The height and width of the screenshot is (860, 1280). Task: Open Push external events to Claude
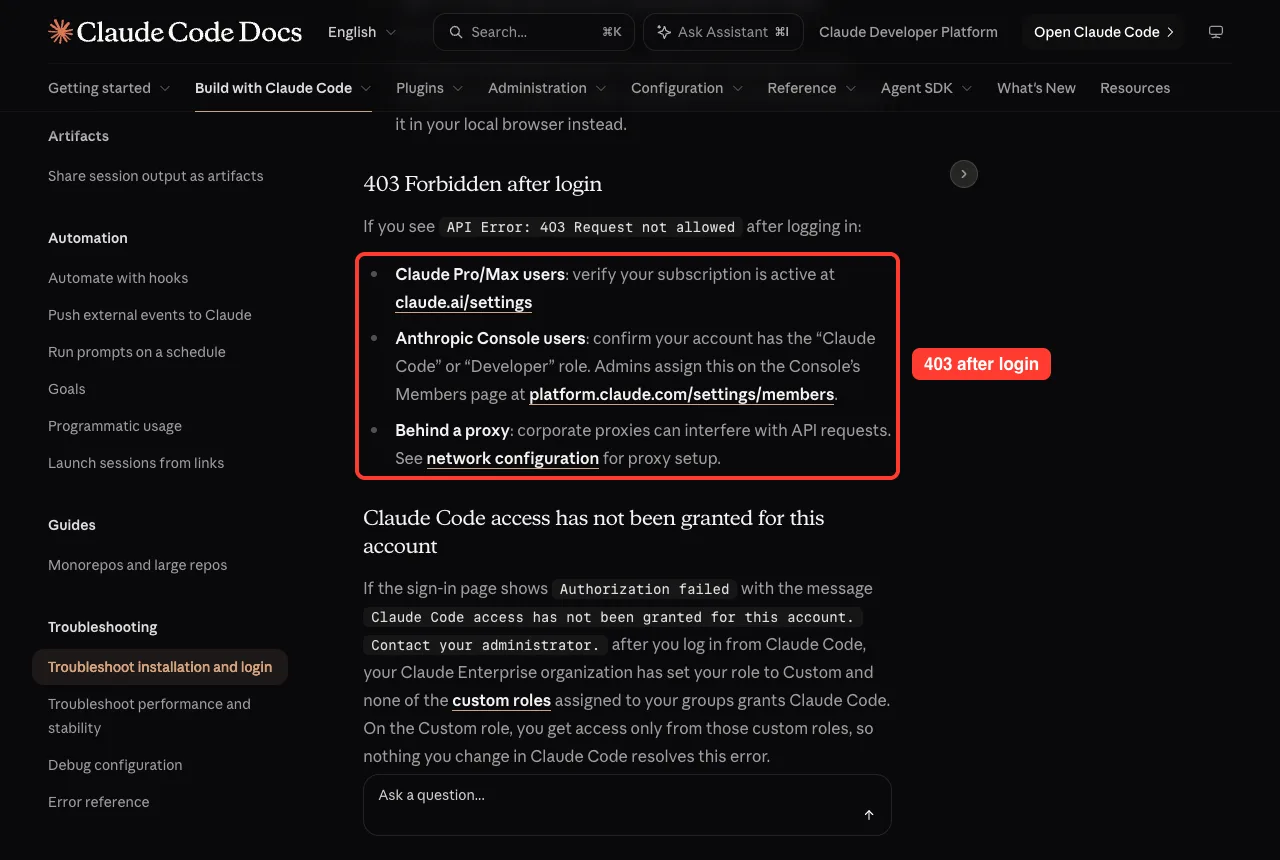[x=150, y=315]
